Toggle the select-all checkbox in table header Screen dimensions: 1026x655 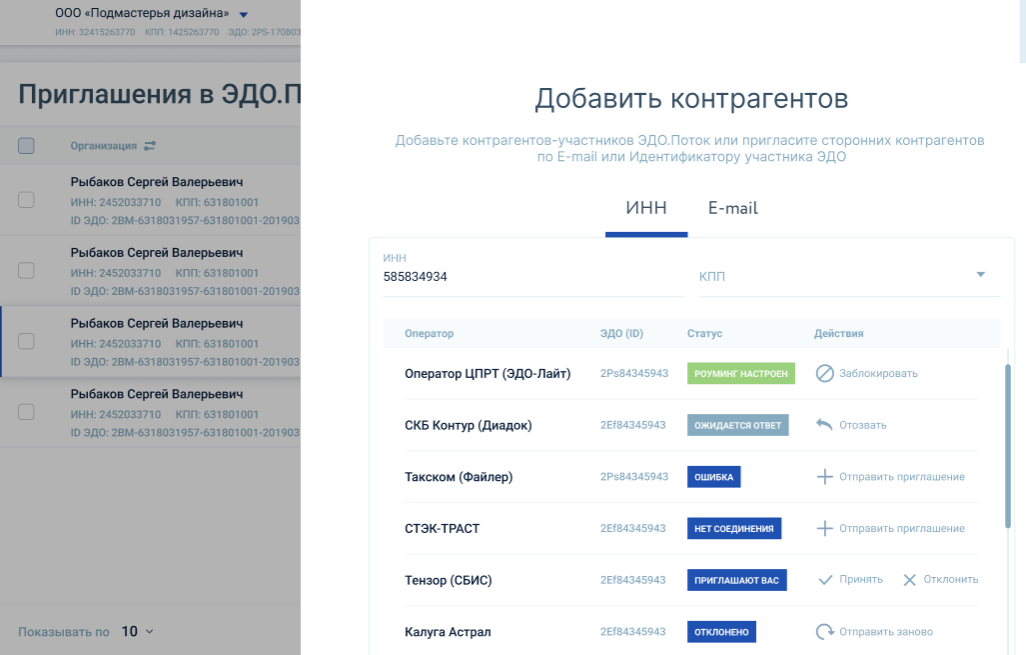click(27, 146)
